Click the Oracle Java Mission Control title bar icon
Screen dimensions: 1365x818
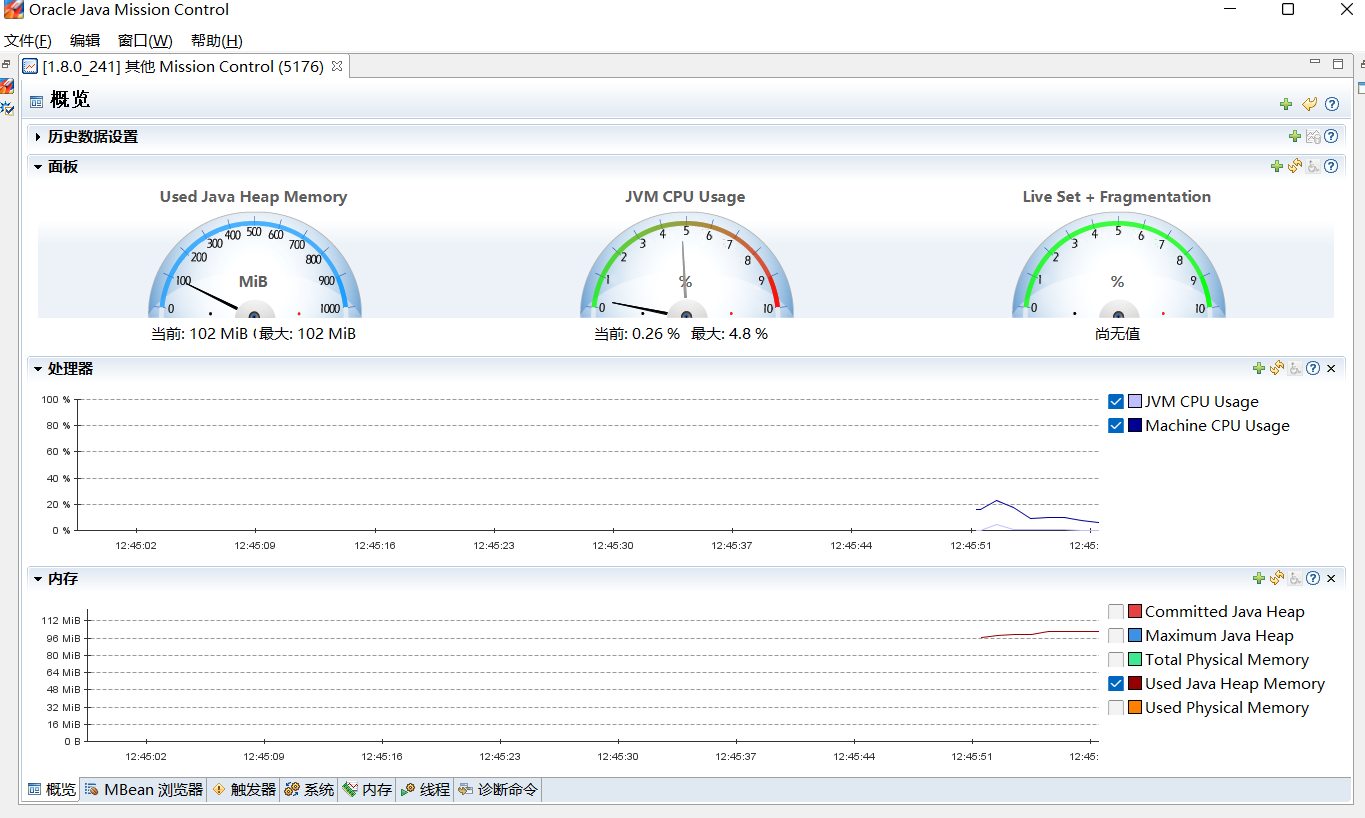click(x=13, y=10)
